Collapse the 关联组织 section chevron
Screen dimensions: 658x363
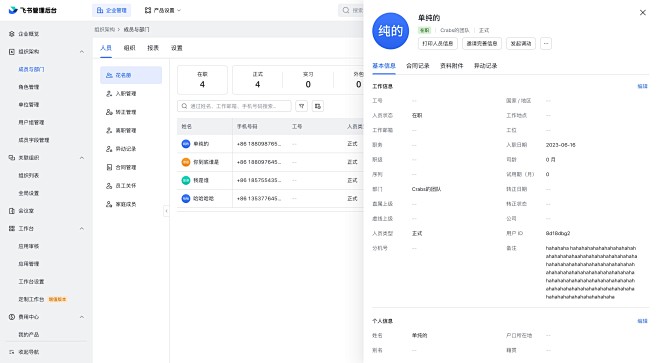82,158
